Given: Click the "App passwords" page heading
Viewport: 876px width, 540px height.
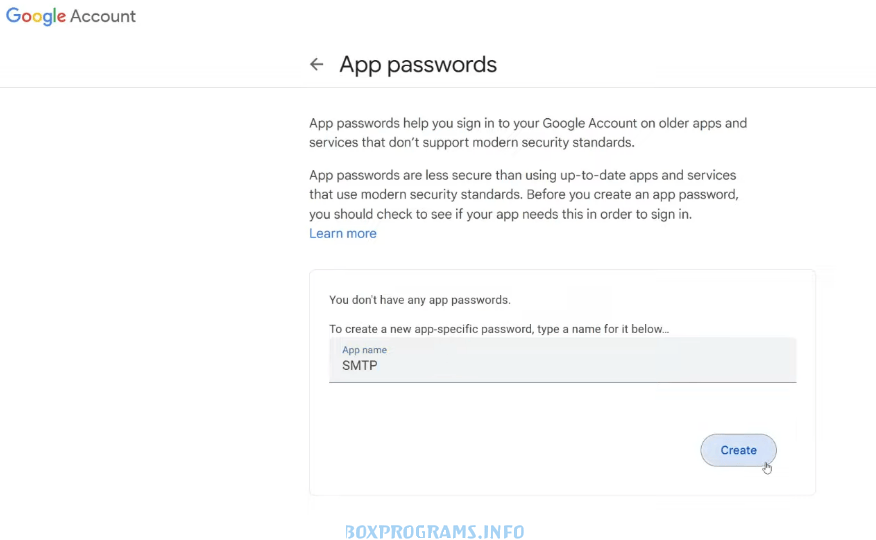Looking at the screenshot, I should (x=418, y=65).
